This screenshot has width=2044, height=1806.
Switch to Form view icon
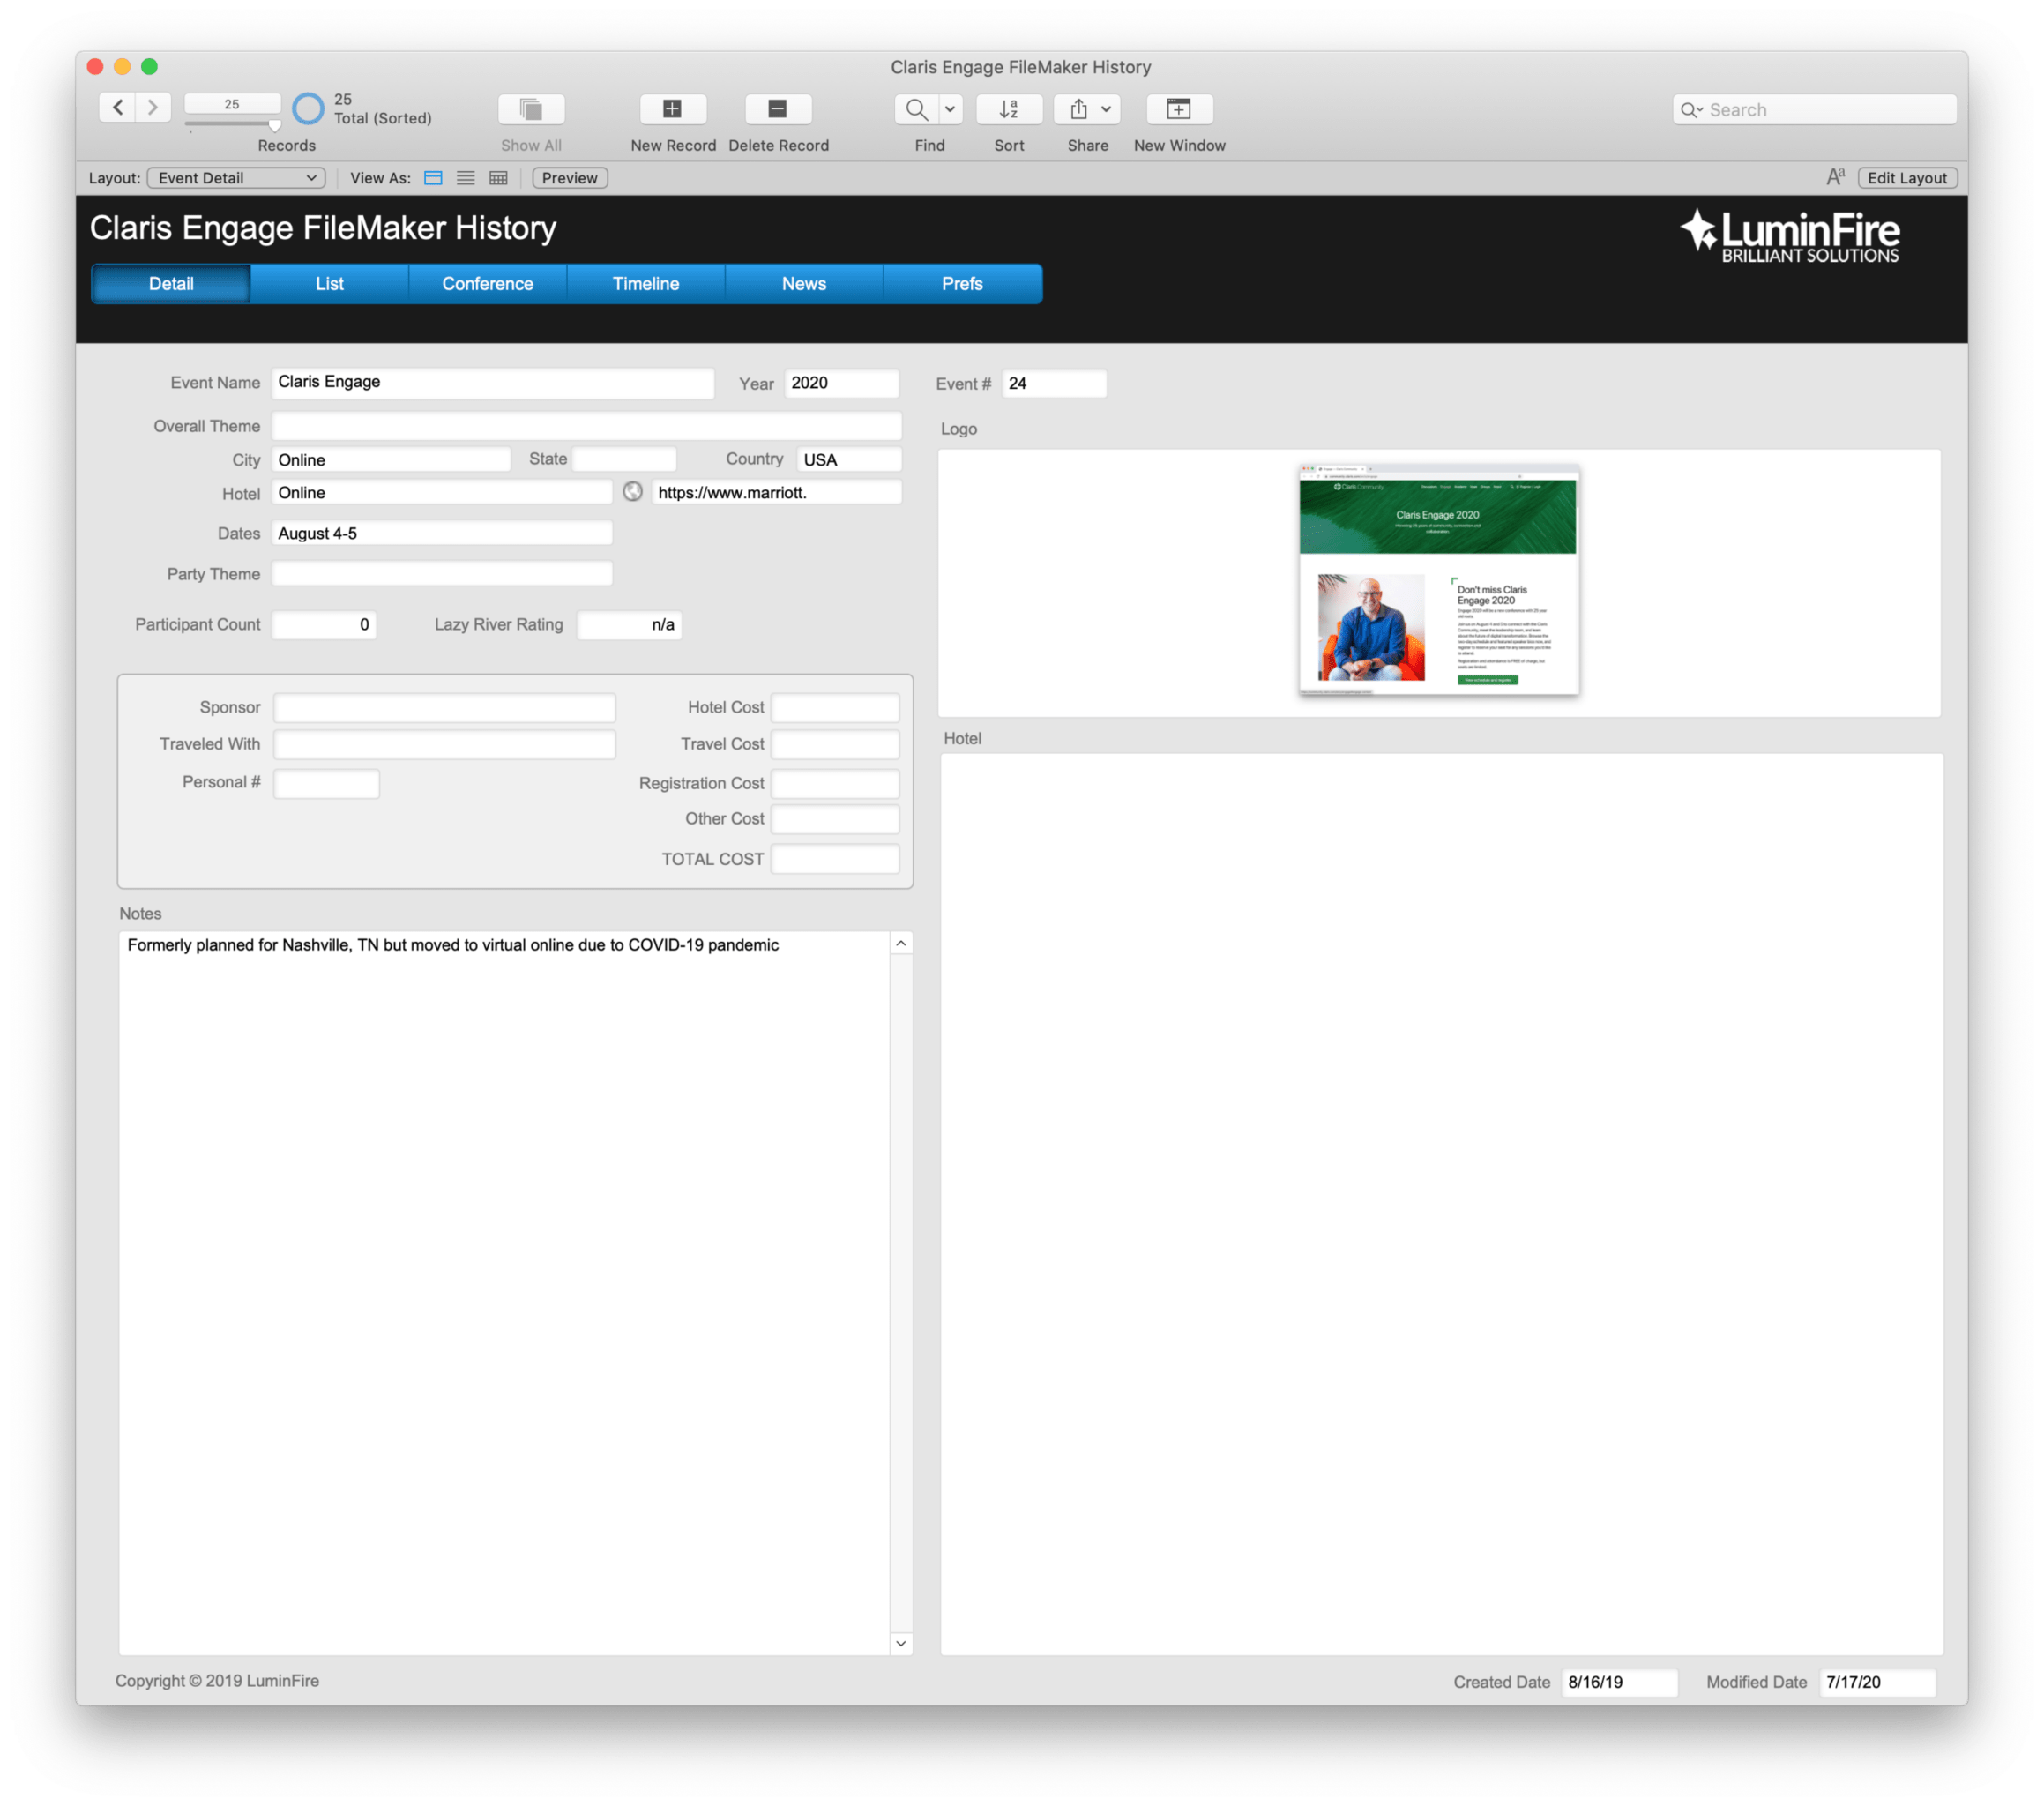coord(433,178)
